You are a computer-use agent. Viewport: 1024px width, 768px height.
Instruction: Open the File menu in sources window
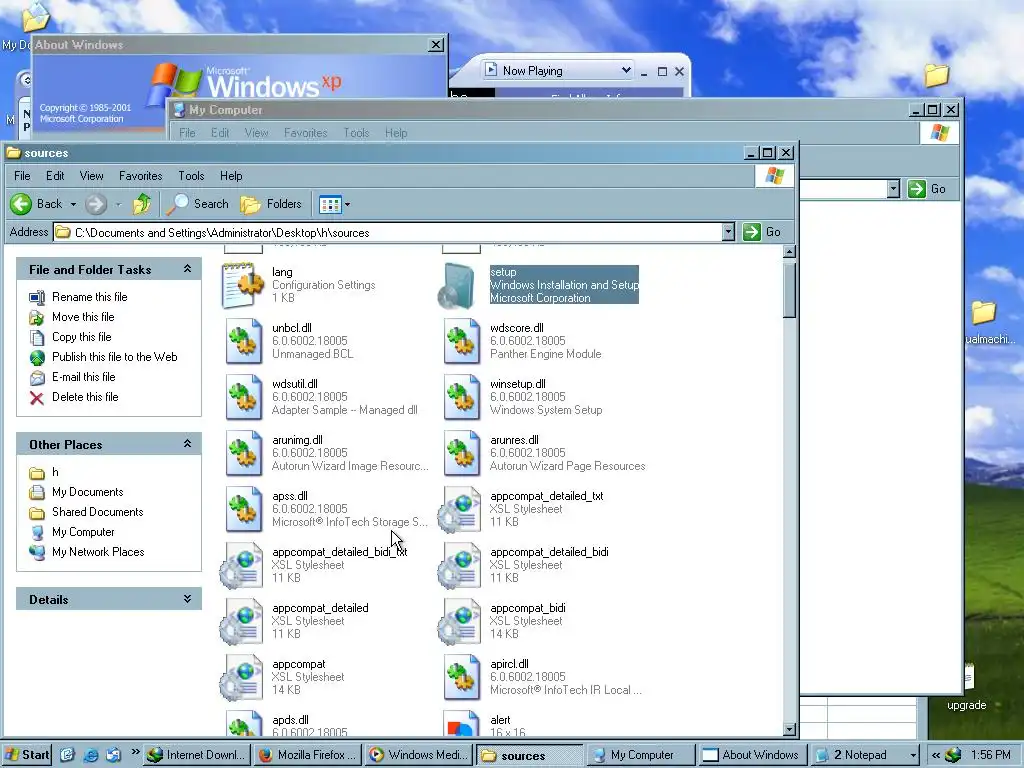tap(22, 176)
